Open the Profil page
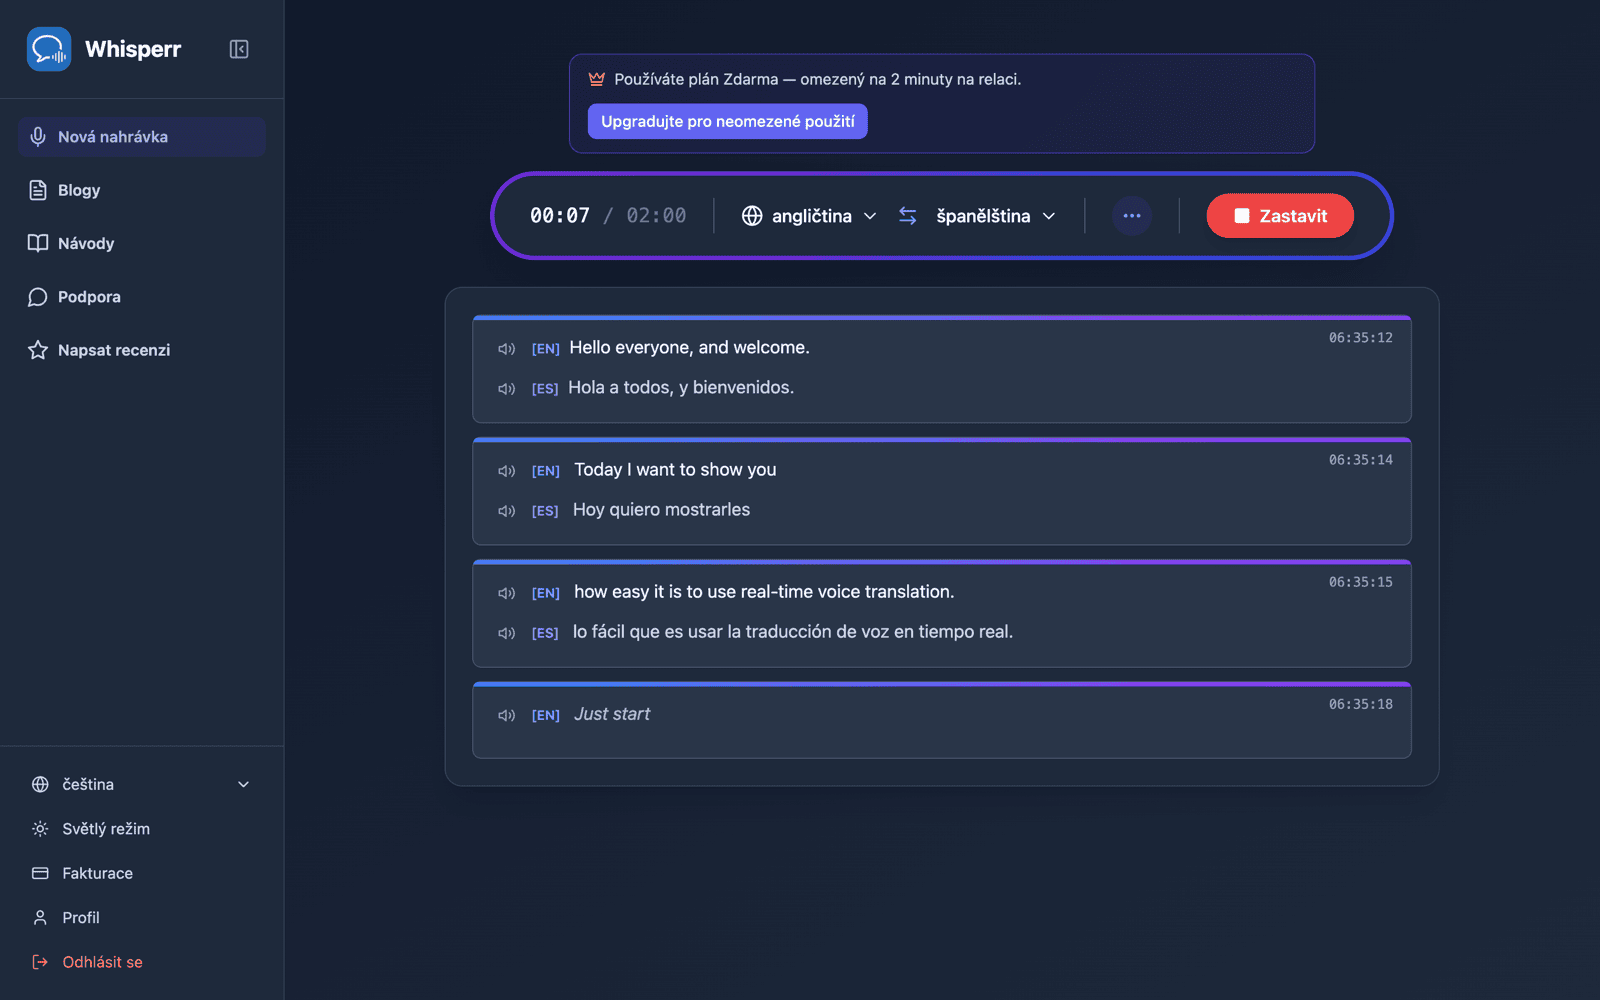 click(x=141, y=917)
